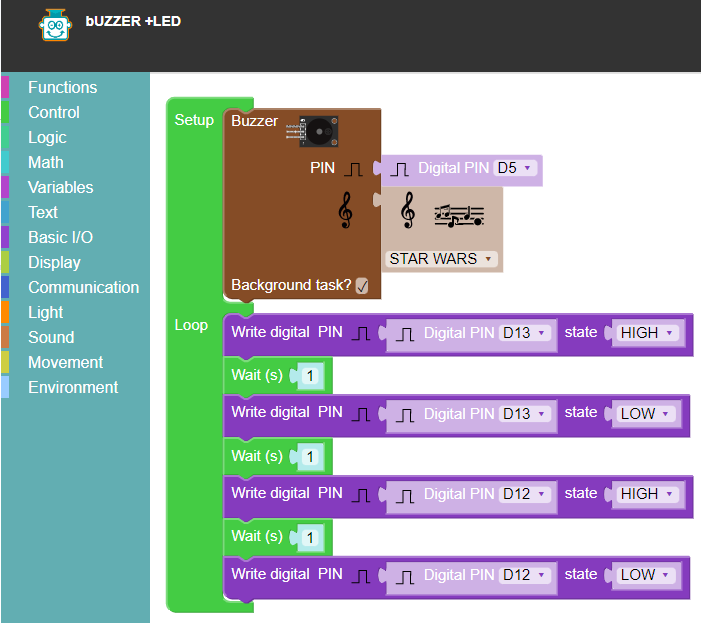
Task: Open the STAR WARS melody dropdown
Action: (441, 259)
